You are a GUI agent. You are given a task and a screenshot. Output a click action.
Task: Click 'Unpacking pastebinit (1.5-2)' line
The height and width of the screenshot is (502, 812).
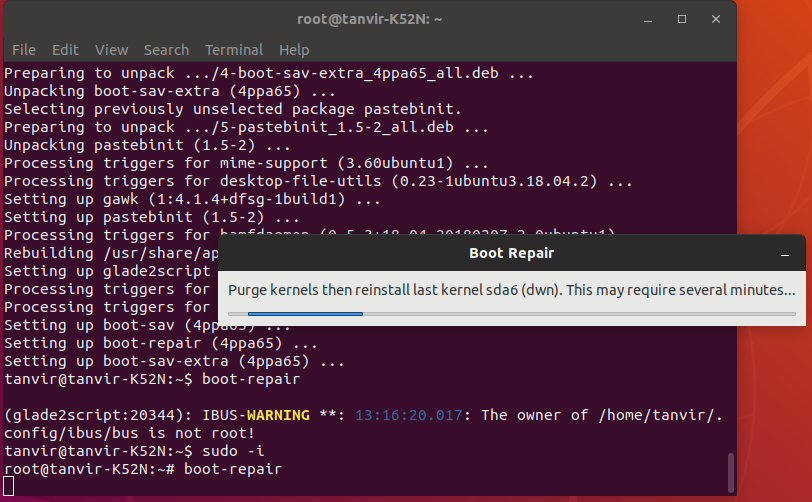coord(147,145)
